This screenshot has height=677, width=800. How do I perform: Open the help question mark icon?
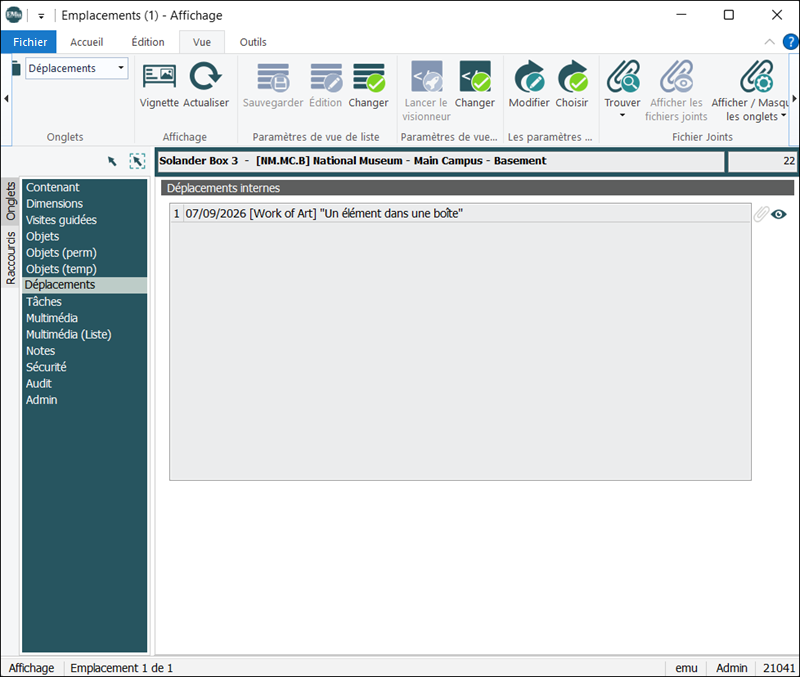click(x=791, y=42)
